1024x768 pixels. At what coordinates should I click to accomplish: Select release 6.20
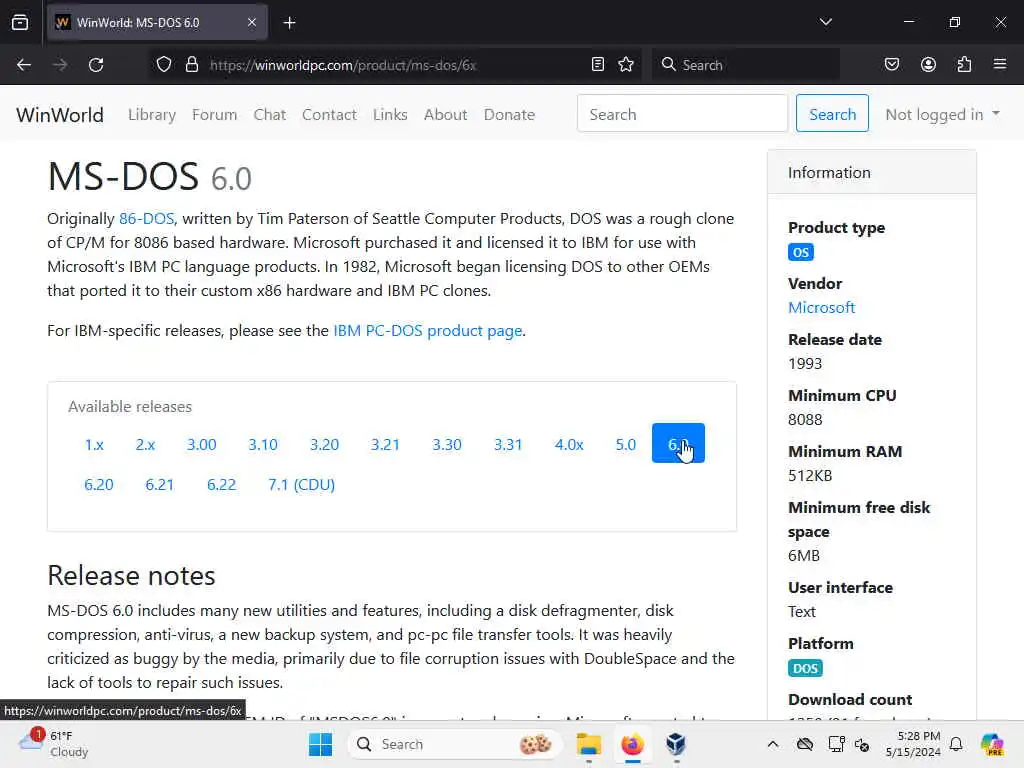99,485
